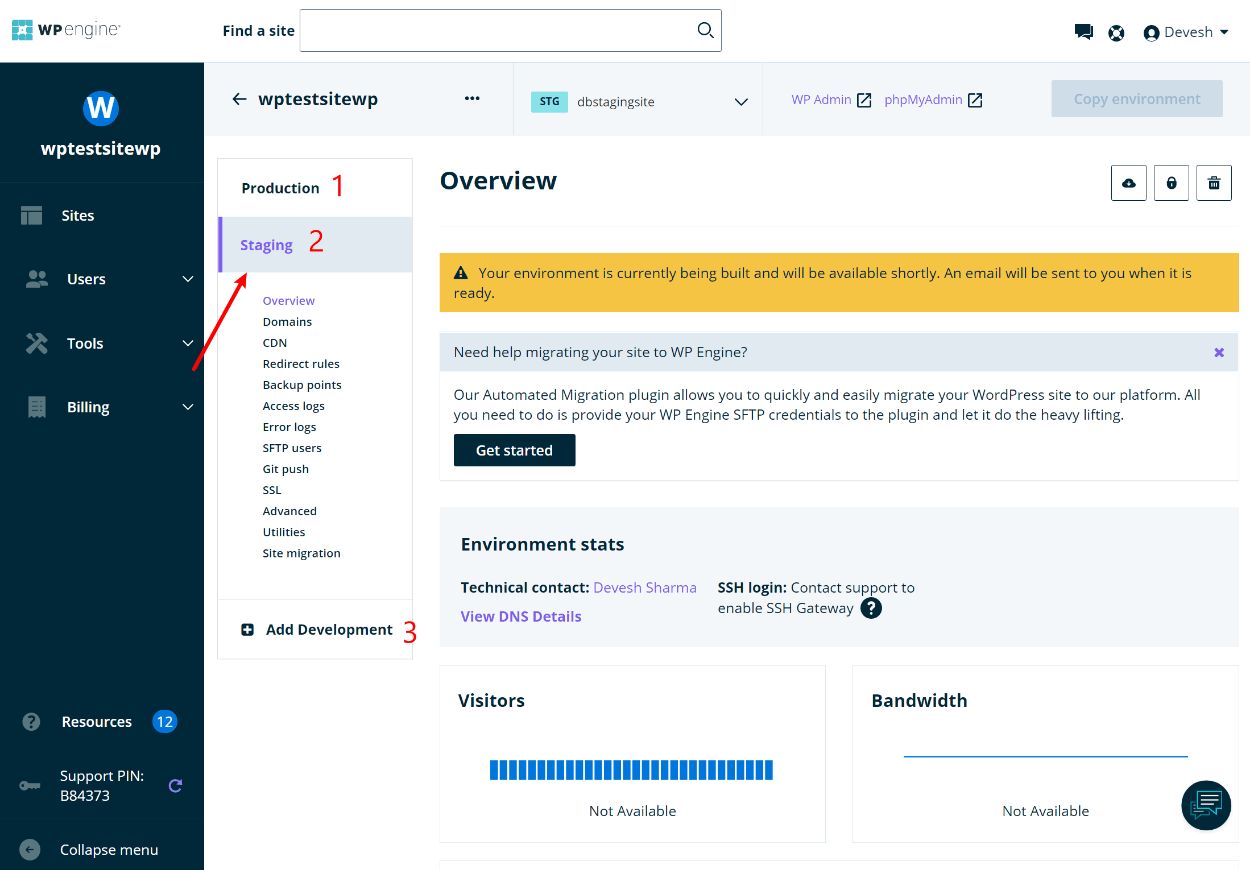Select Sites in the left sidebar

coord(78,215)
